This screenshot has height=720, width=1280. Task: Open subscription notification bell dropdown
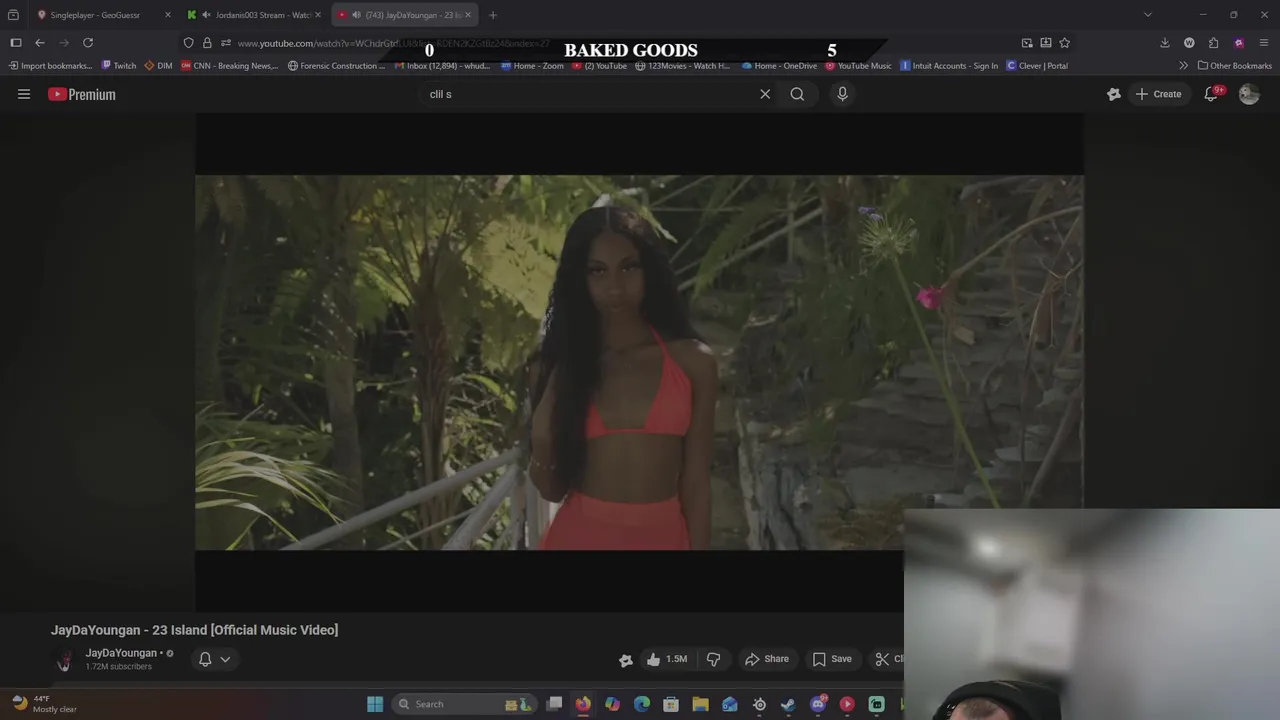click(x=214, y=659)
